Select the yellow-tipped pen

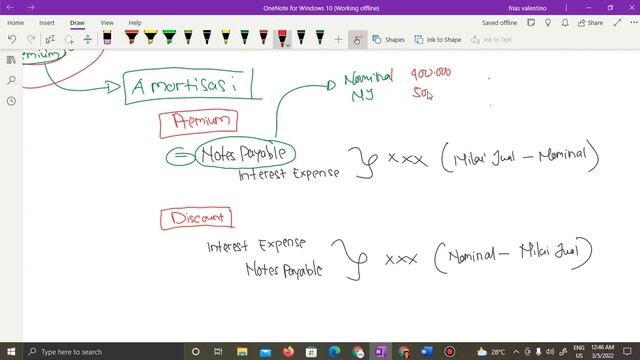click(226, 38)
